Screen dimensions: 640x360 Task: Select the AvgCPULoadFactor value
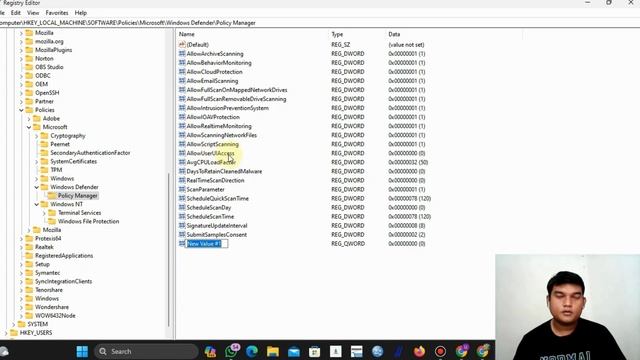[x=211, y=162]
